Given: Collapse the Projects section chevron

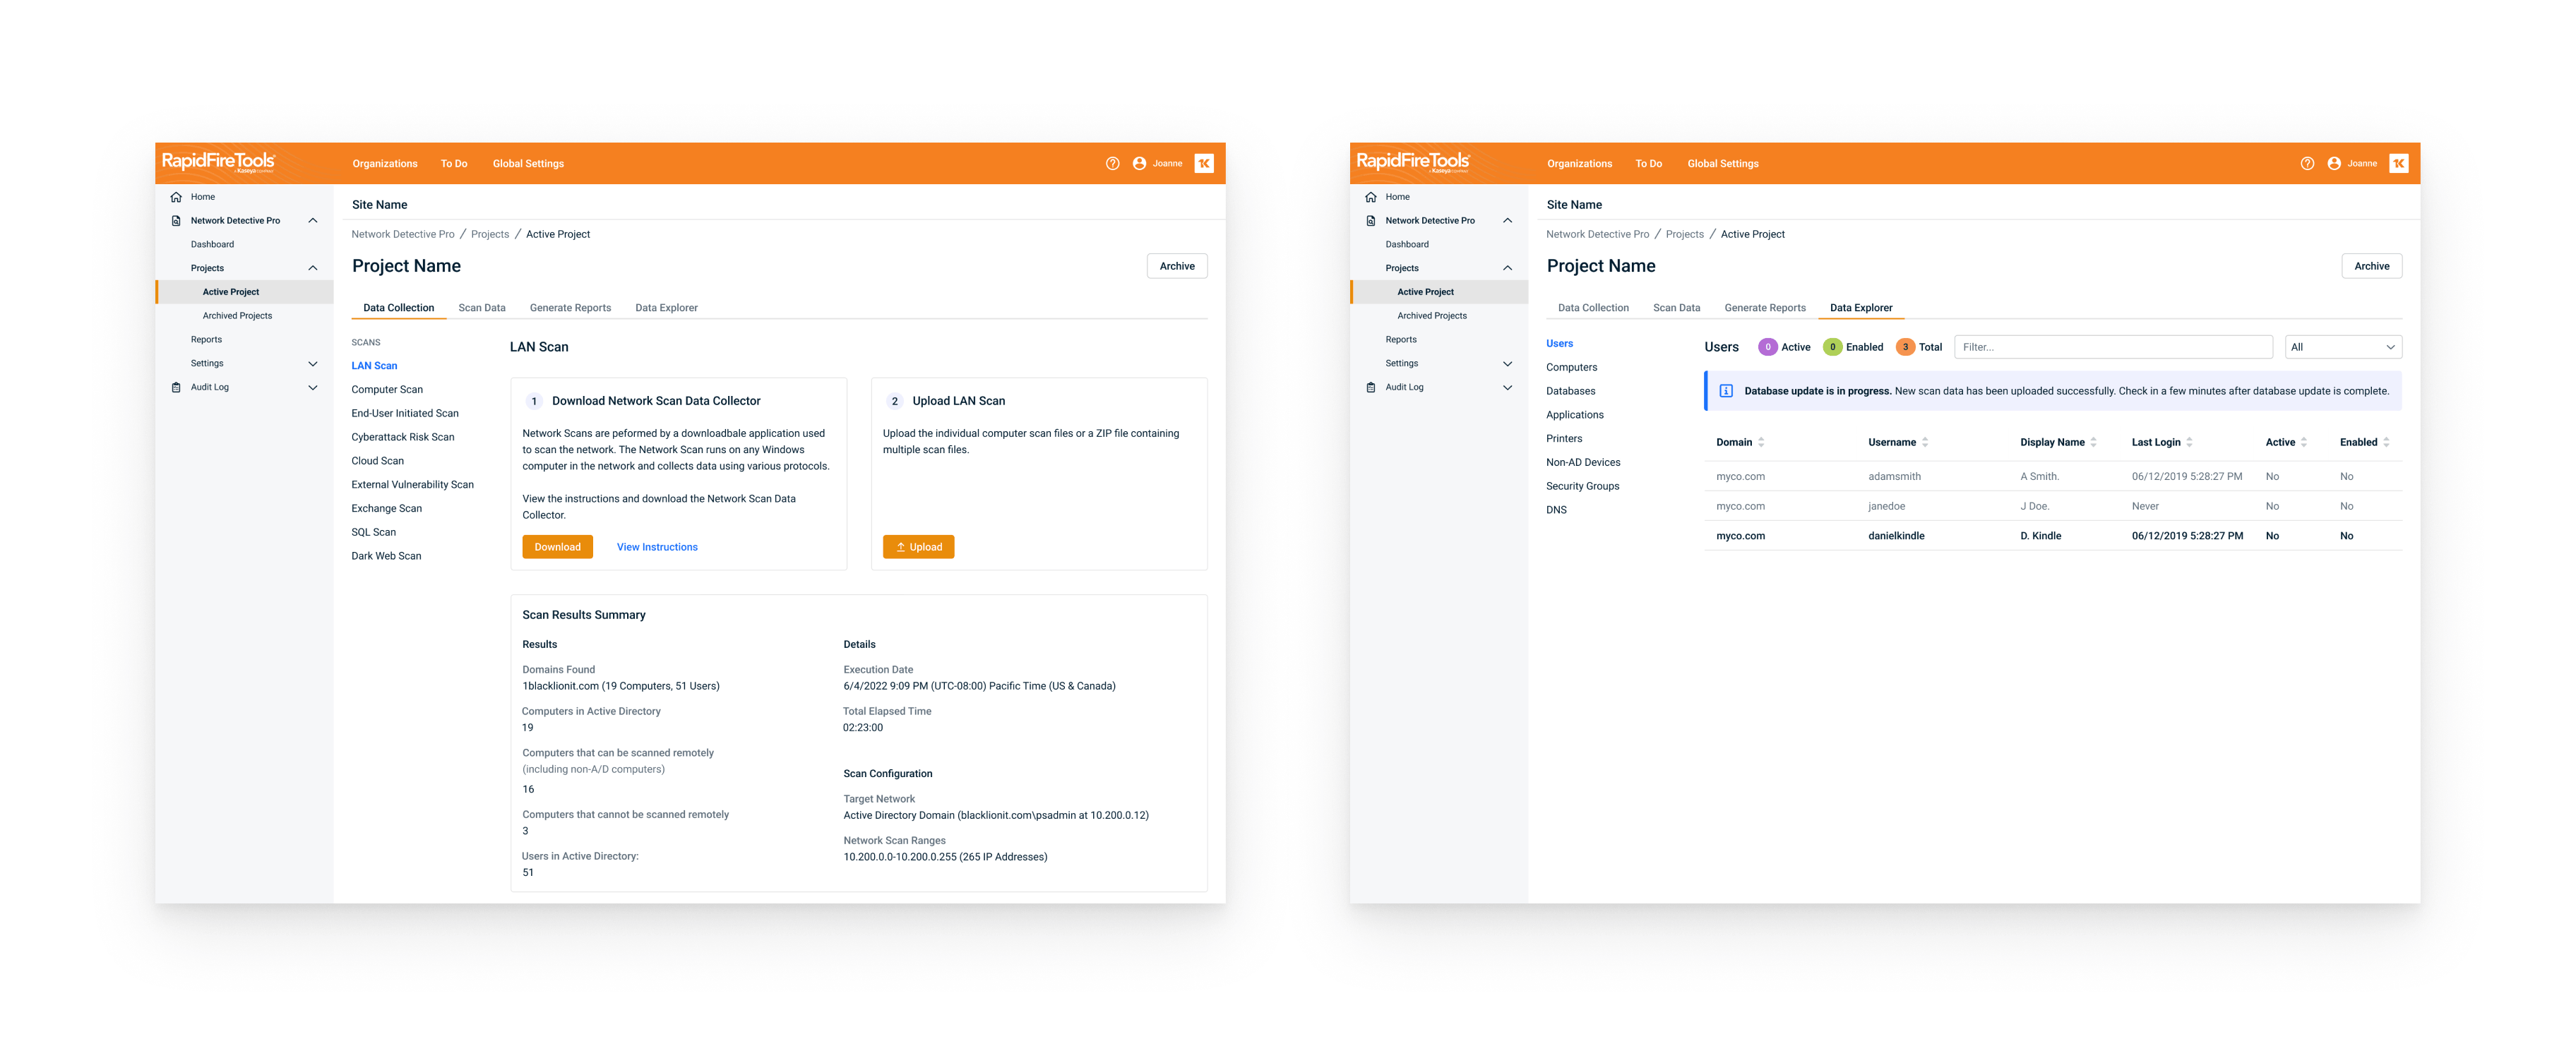Looking at the screenshot, I should pyautogui.click(x=313, y=268).
